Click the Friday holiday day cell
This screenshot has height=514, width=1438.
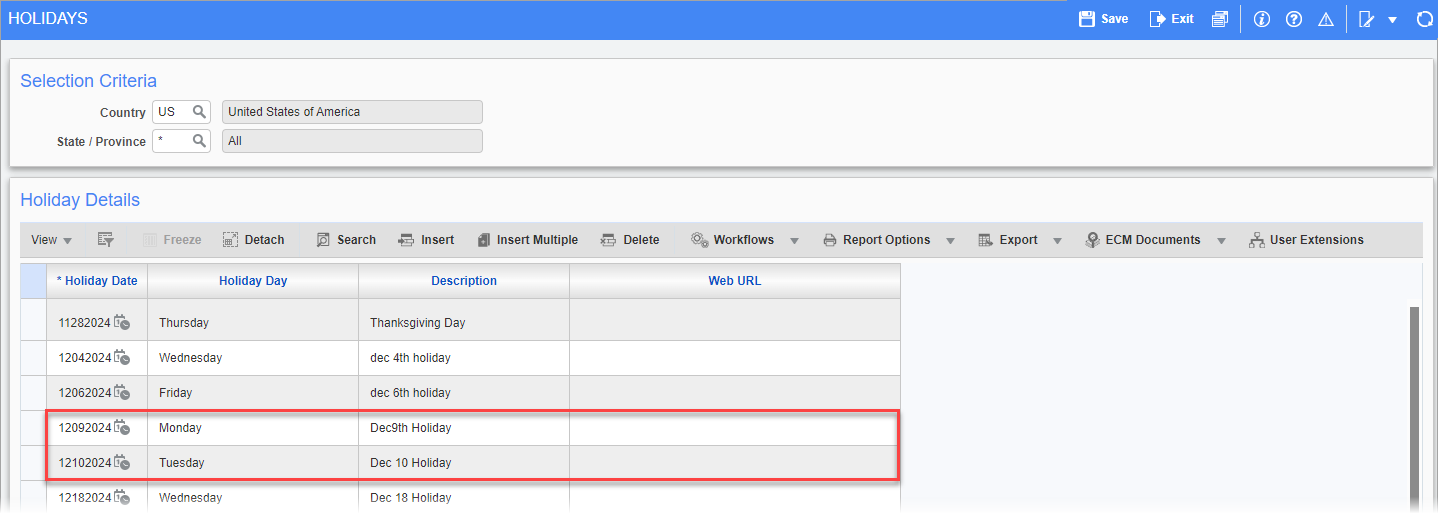[253, 393]
